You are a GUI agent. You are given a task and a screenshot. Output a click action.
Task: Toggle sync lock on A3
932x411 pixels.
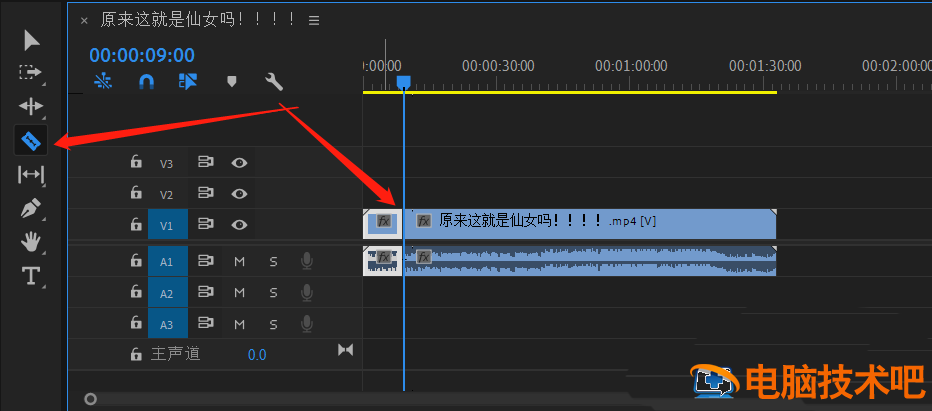[x=206, y=324]
